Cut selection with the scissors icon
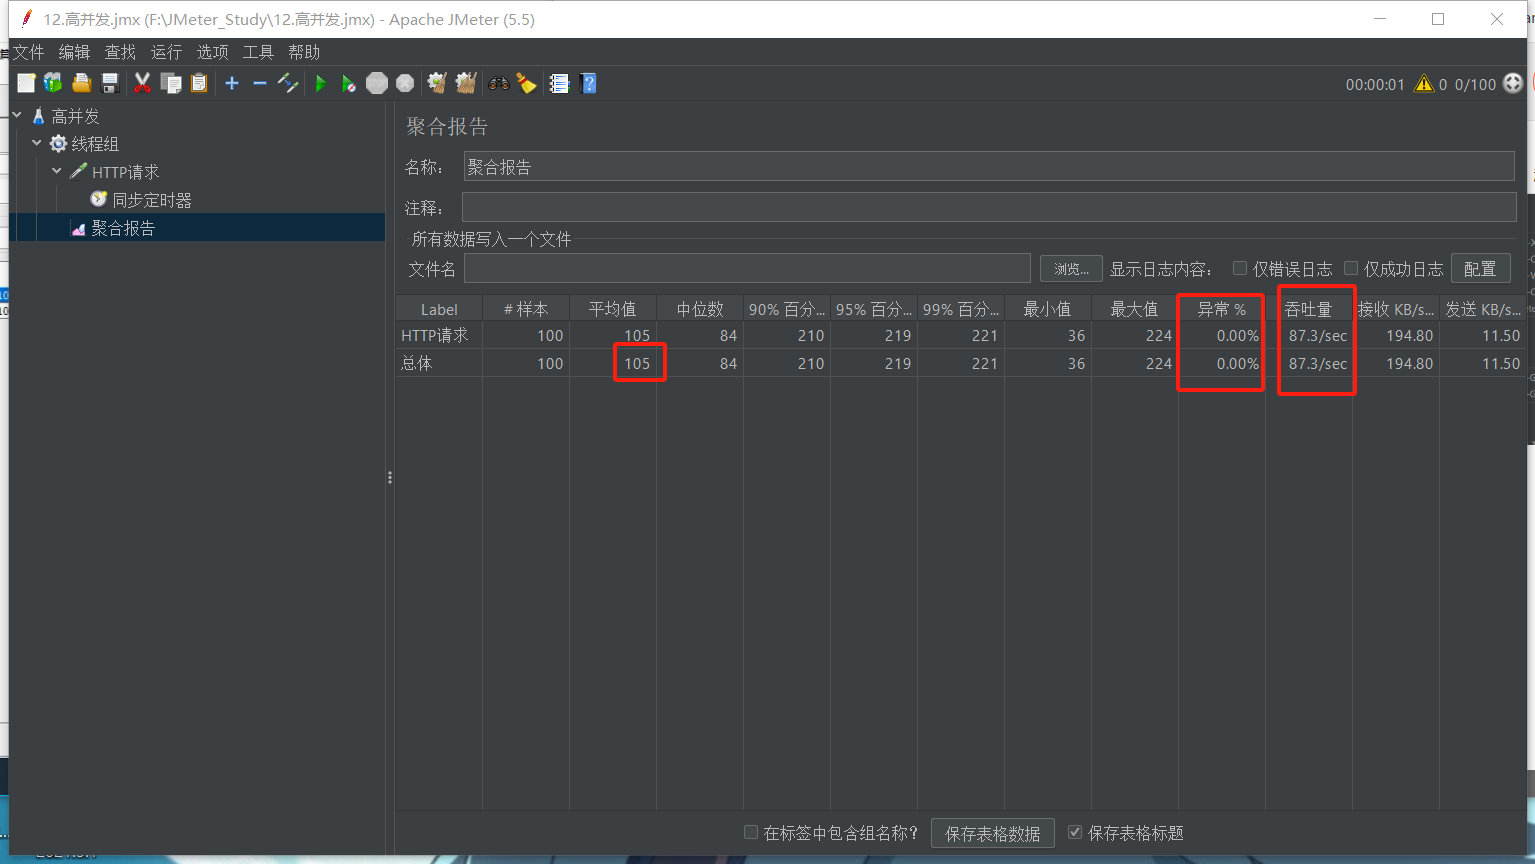The width and height of the screenshot is (1535, 864). [142, 83]
